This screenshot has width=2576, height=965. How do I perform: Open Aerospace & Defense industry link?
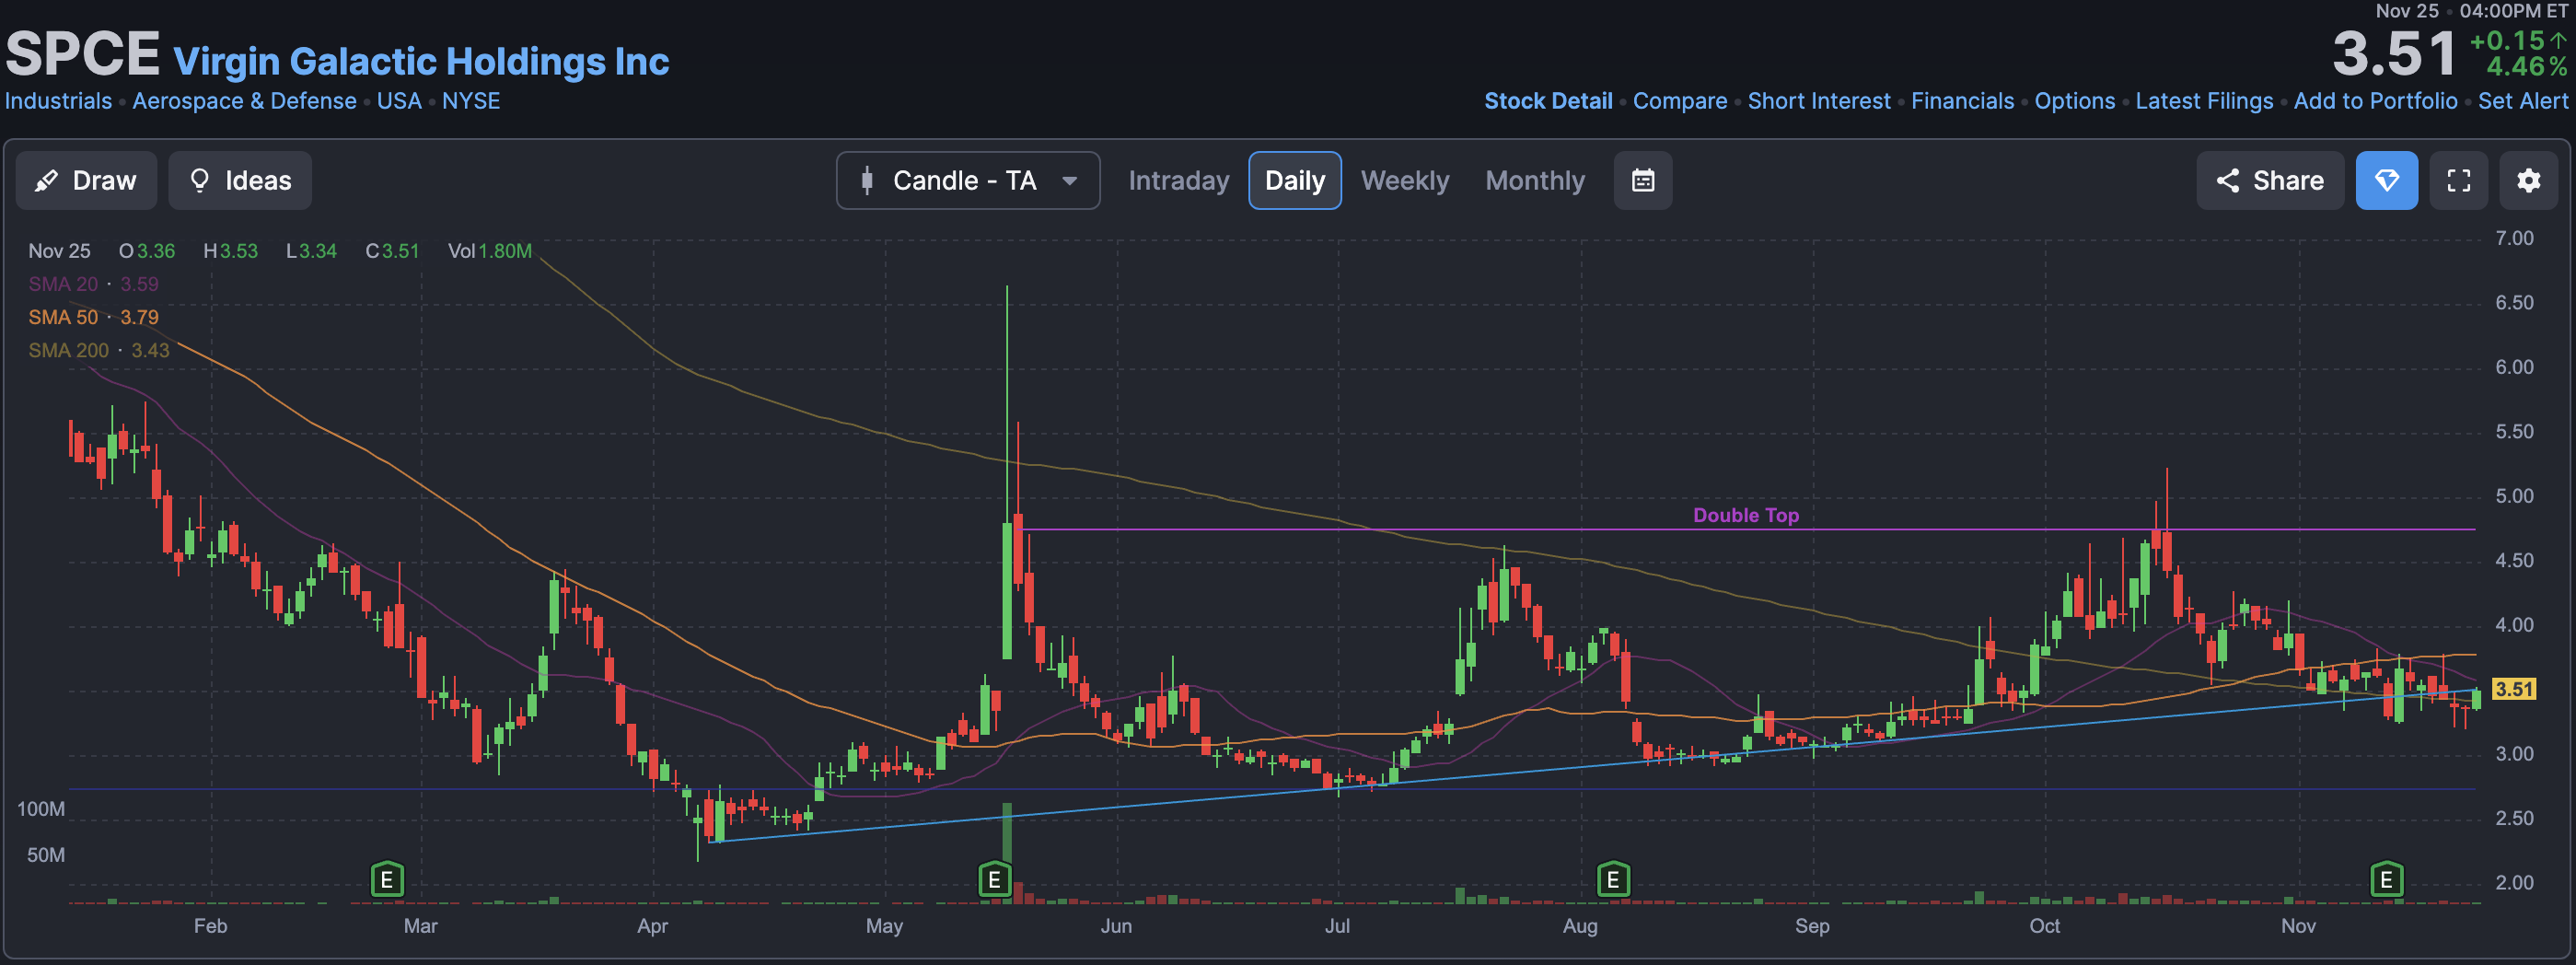[244, 101]
